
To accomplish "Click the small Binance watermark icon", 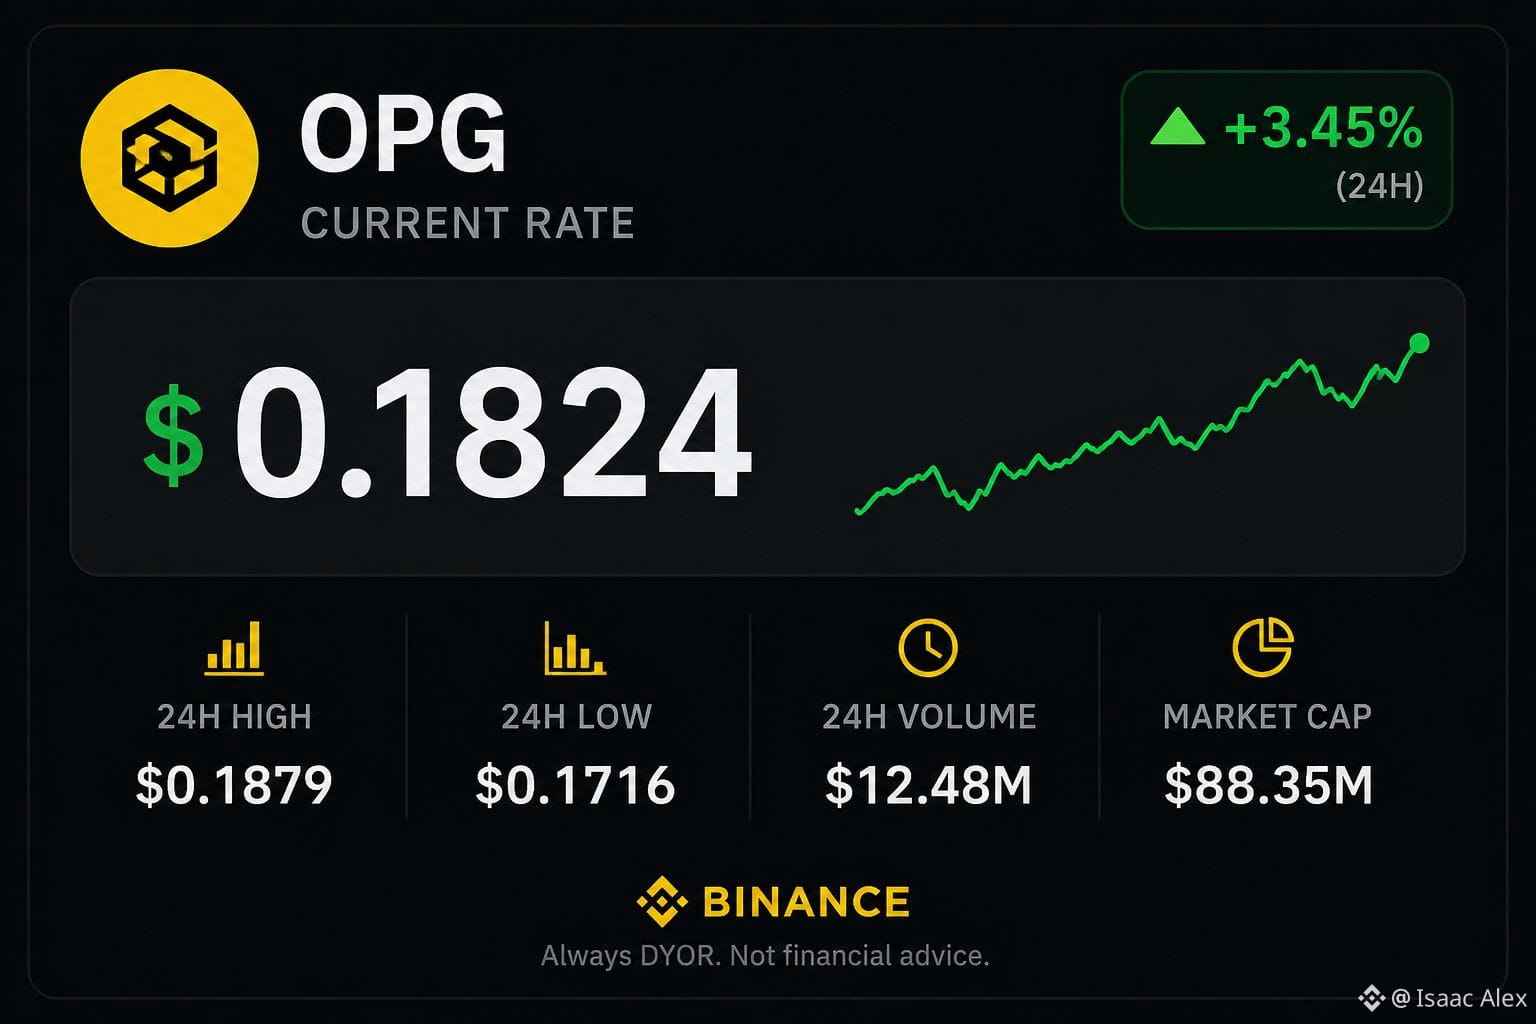I will point(1371,997).
